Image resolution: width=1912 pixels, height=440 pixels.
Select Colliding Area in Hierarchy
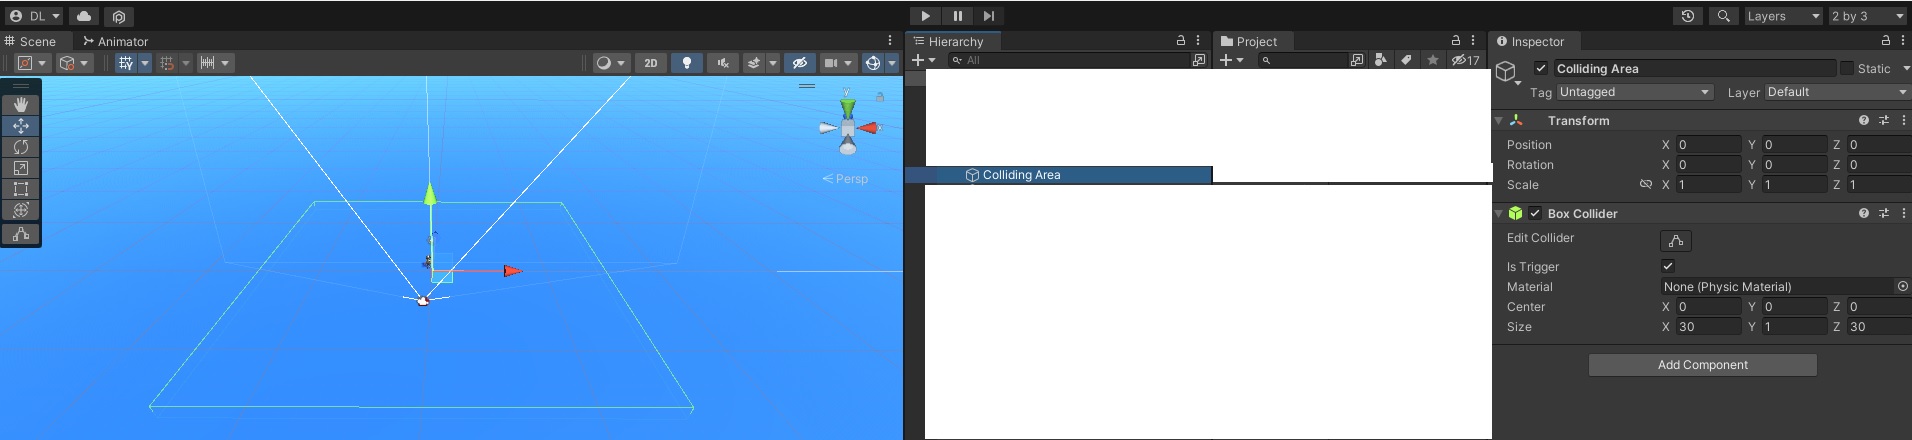pyautogui.click(x=1058, y=175)
